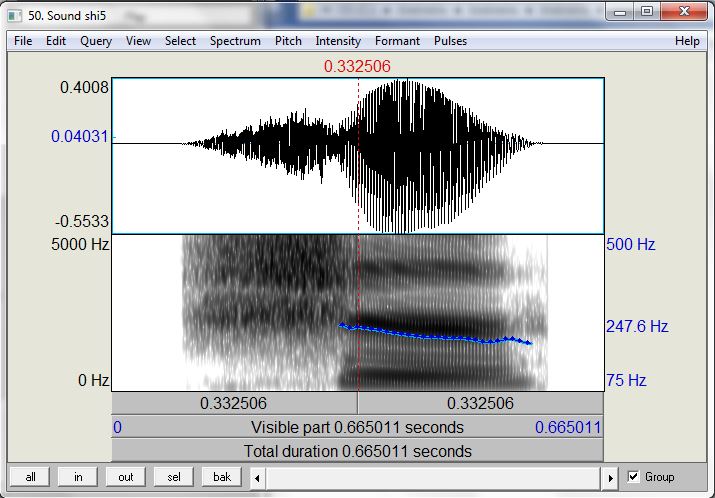Click the blue window end time 0.665011
This screenshot has width=715, height=498.
pos(568,428)
